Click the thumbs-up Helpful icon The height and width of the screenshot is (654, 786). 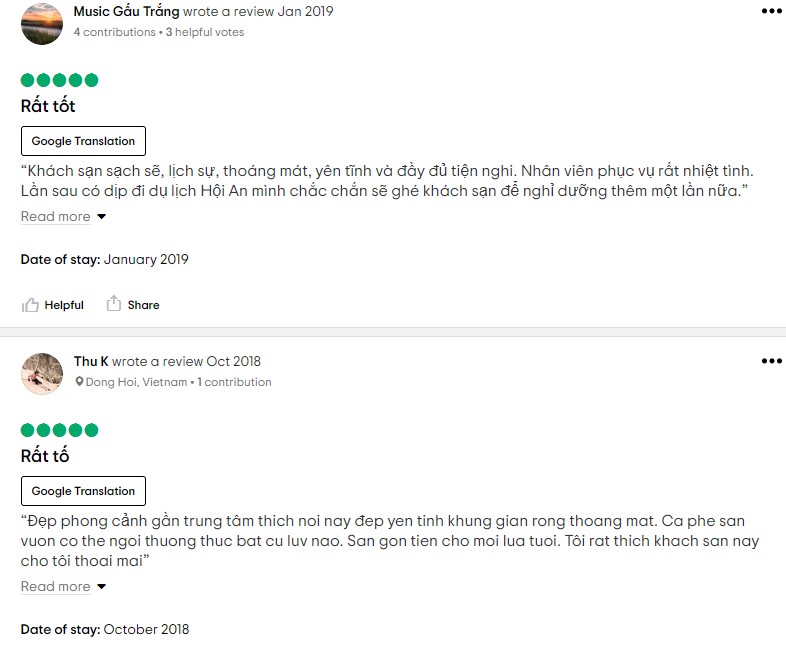[x=30, y=305]
